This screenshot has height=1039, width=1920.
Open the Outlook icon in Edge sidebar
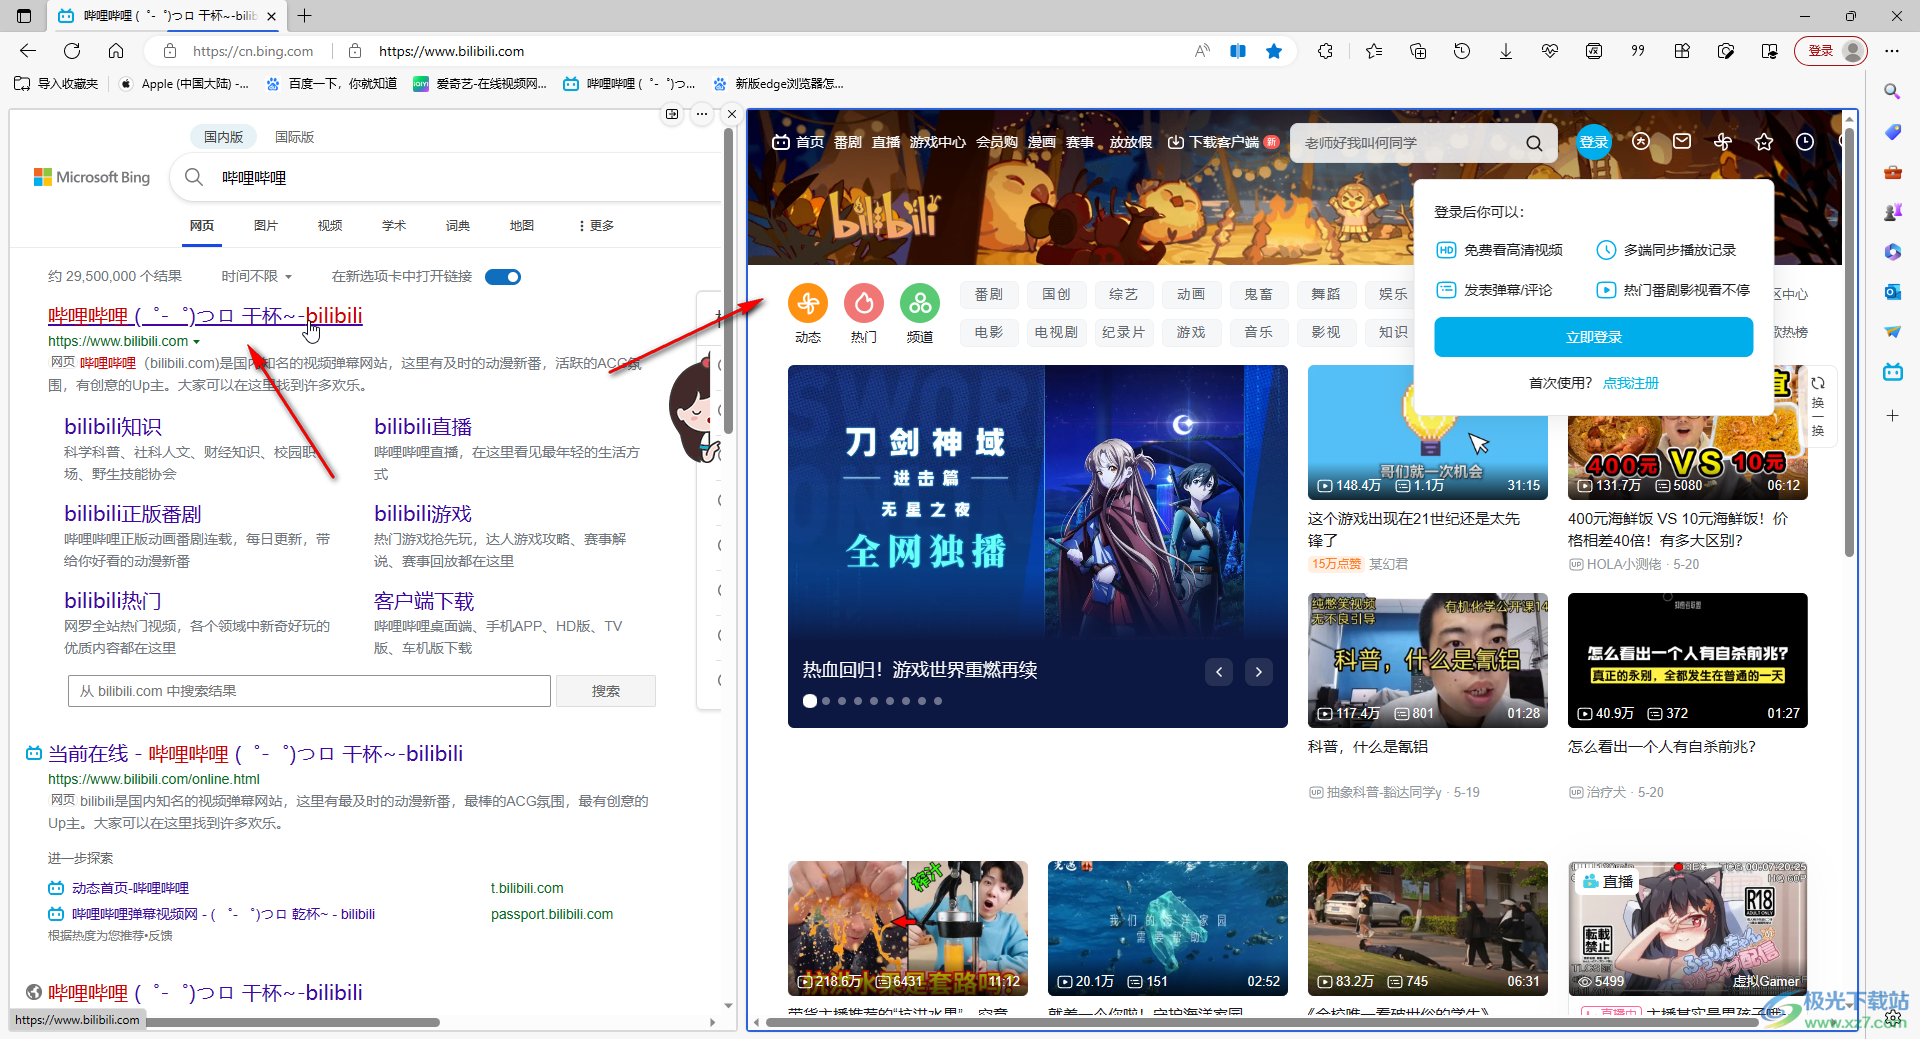(x=1892, y=292)
